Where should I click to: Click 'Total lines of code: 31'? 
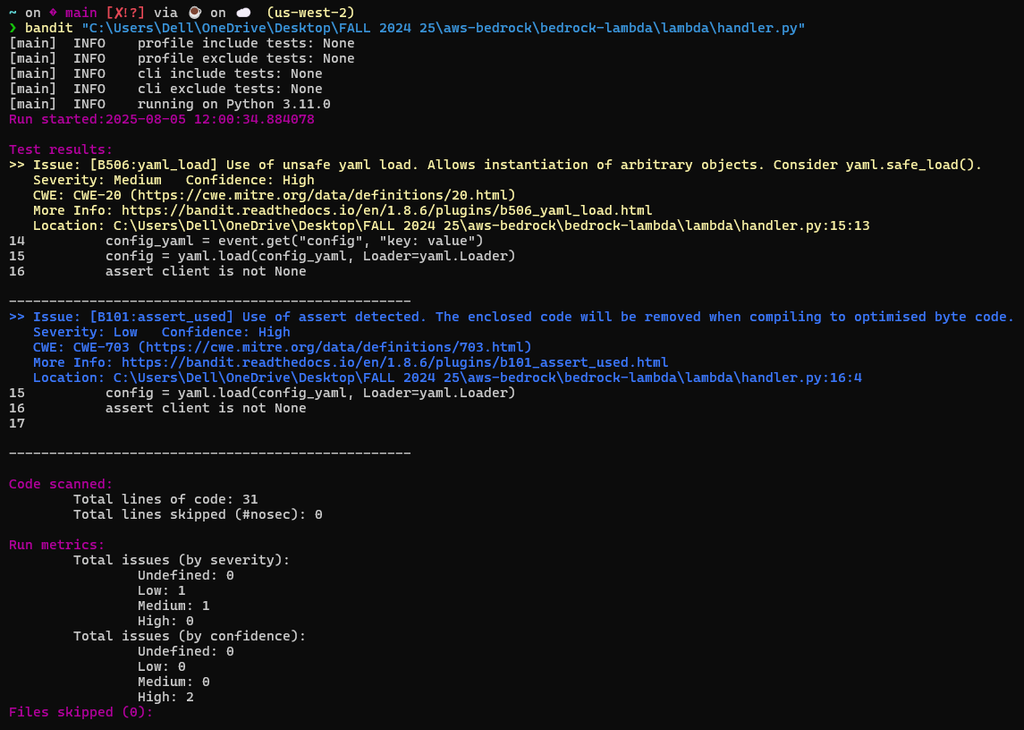pos(165,500)
